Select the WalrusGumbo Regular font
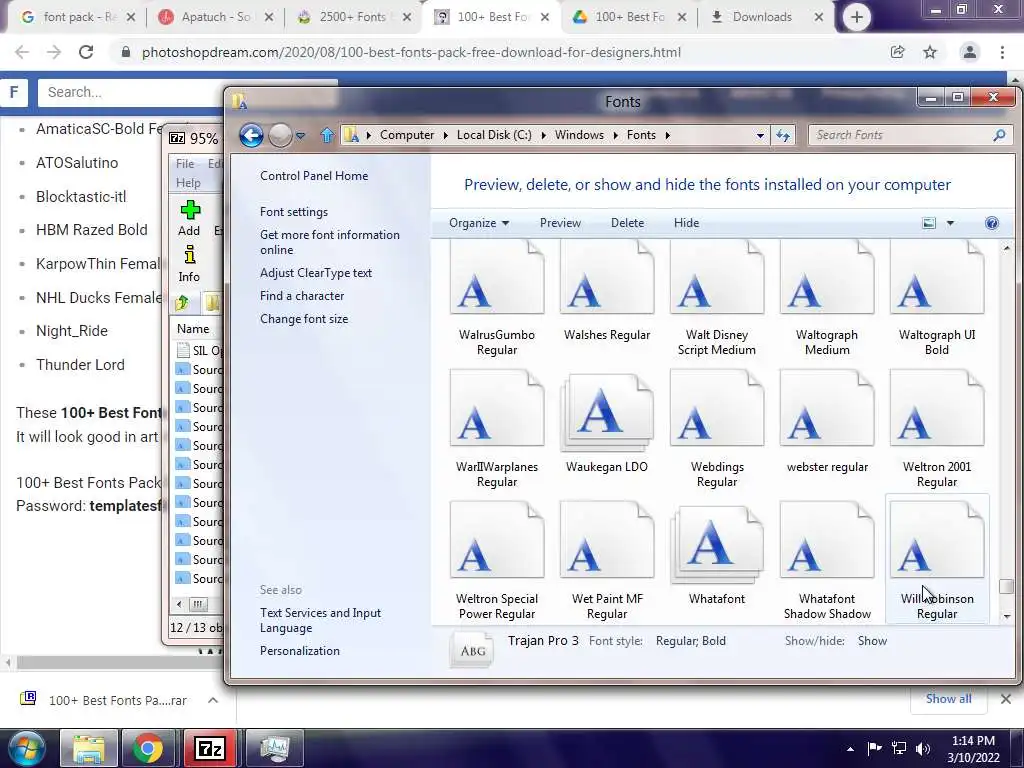This screenshot has width=1024, height=768. [x=497, y=299]
